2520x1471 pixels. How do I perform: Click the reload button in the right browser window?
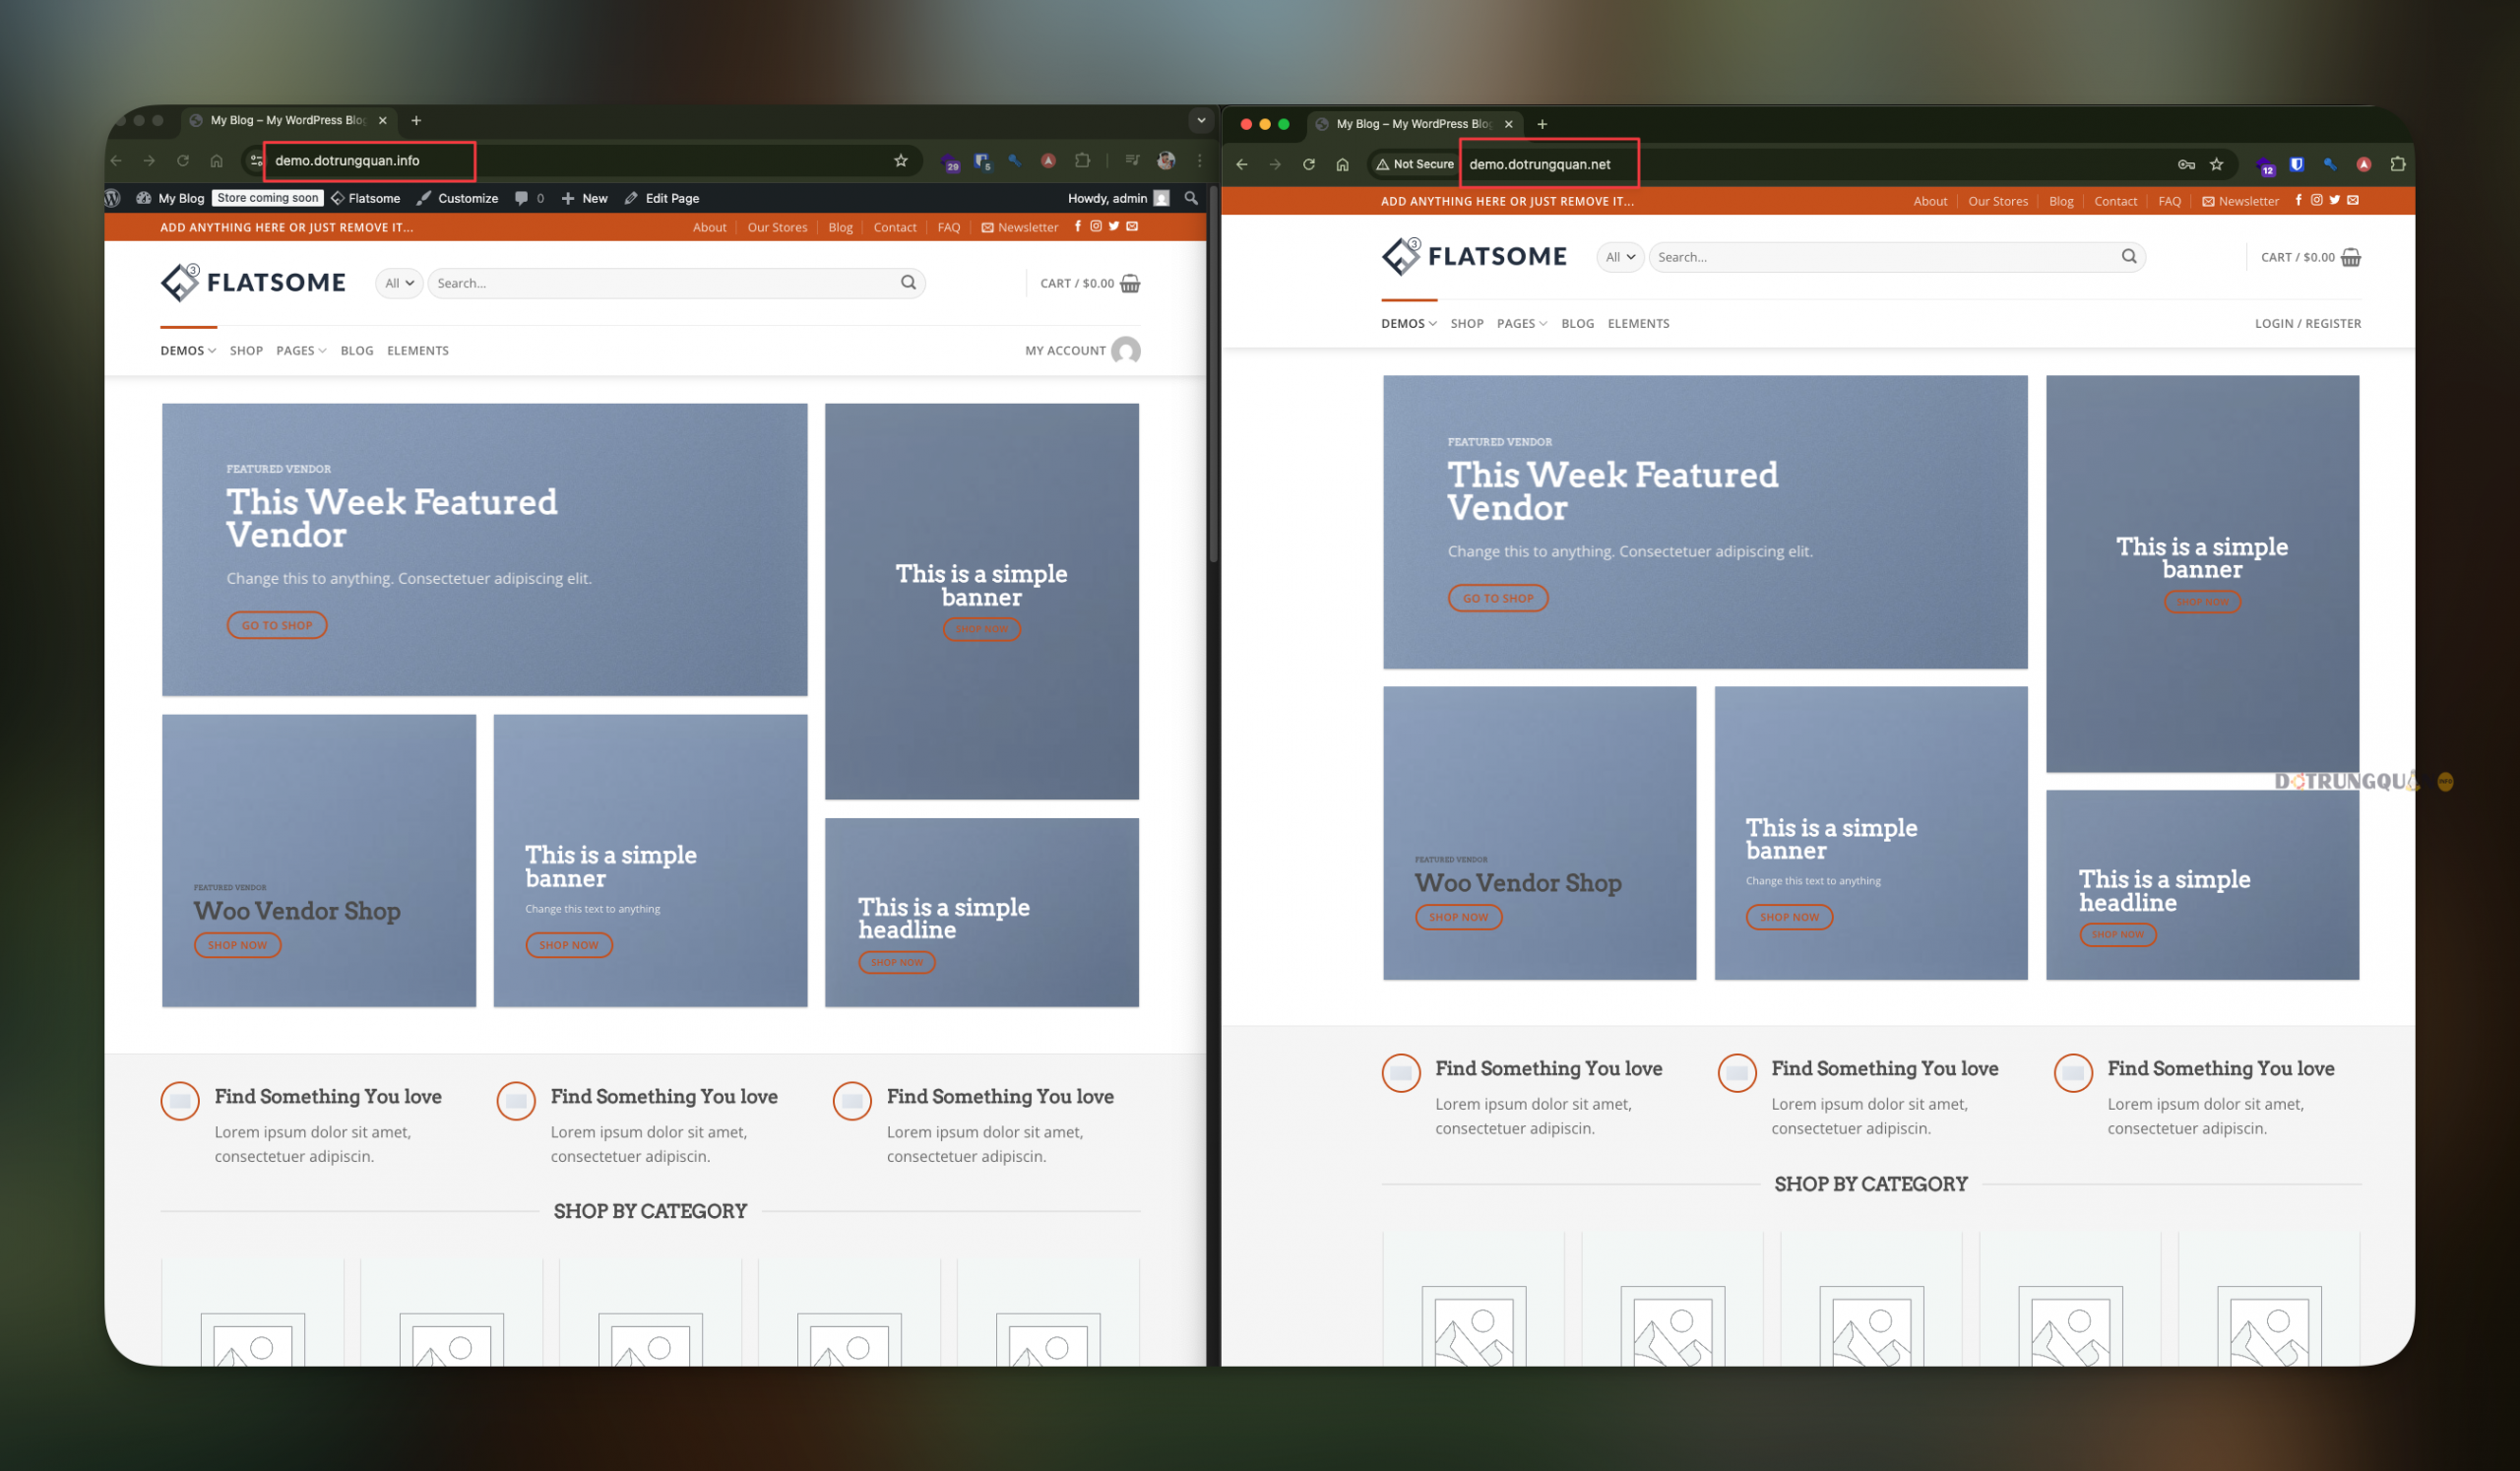tap(1308, 164)
